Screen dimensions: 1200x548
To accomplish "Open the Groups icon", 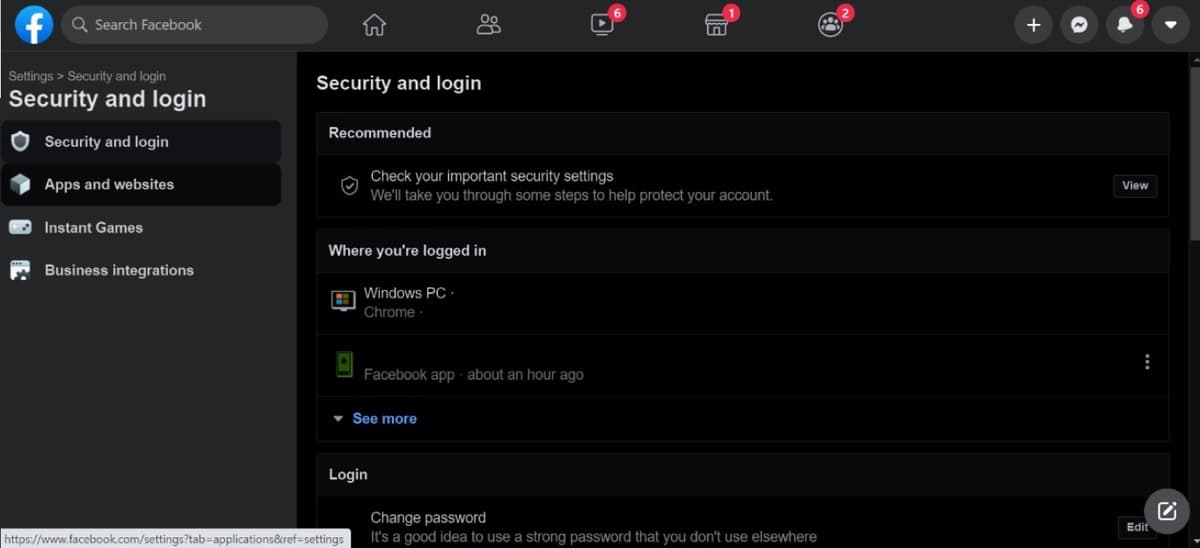I will click(x=830, y=25).
